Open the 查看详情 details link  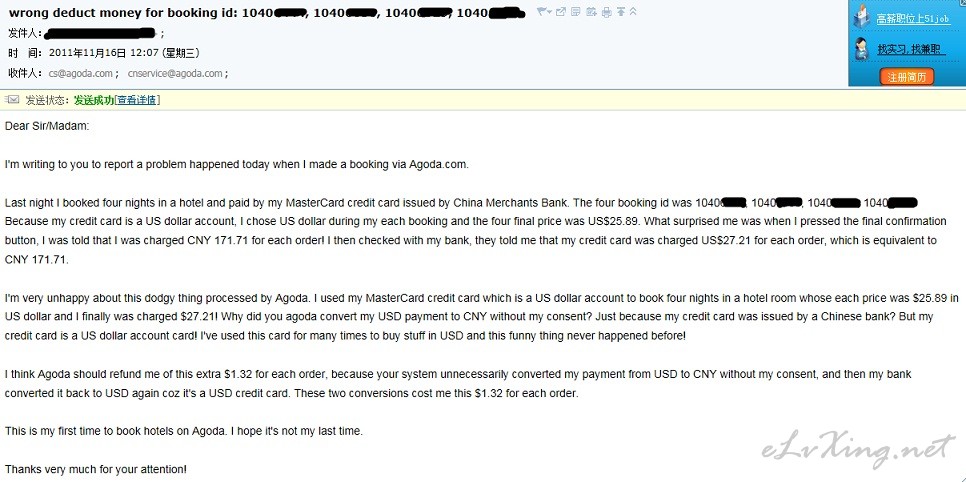[137, 100]
